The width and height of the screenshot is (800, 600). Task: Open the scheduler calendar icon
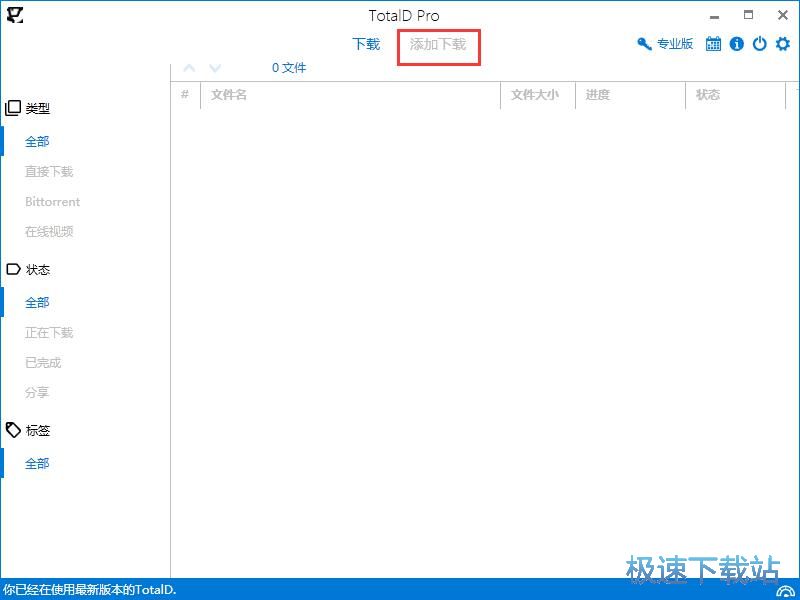(713, 44)
